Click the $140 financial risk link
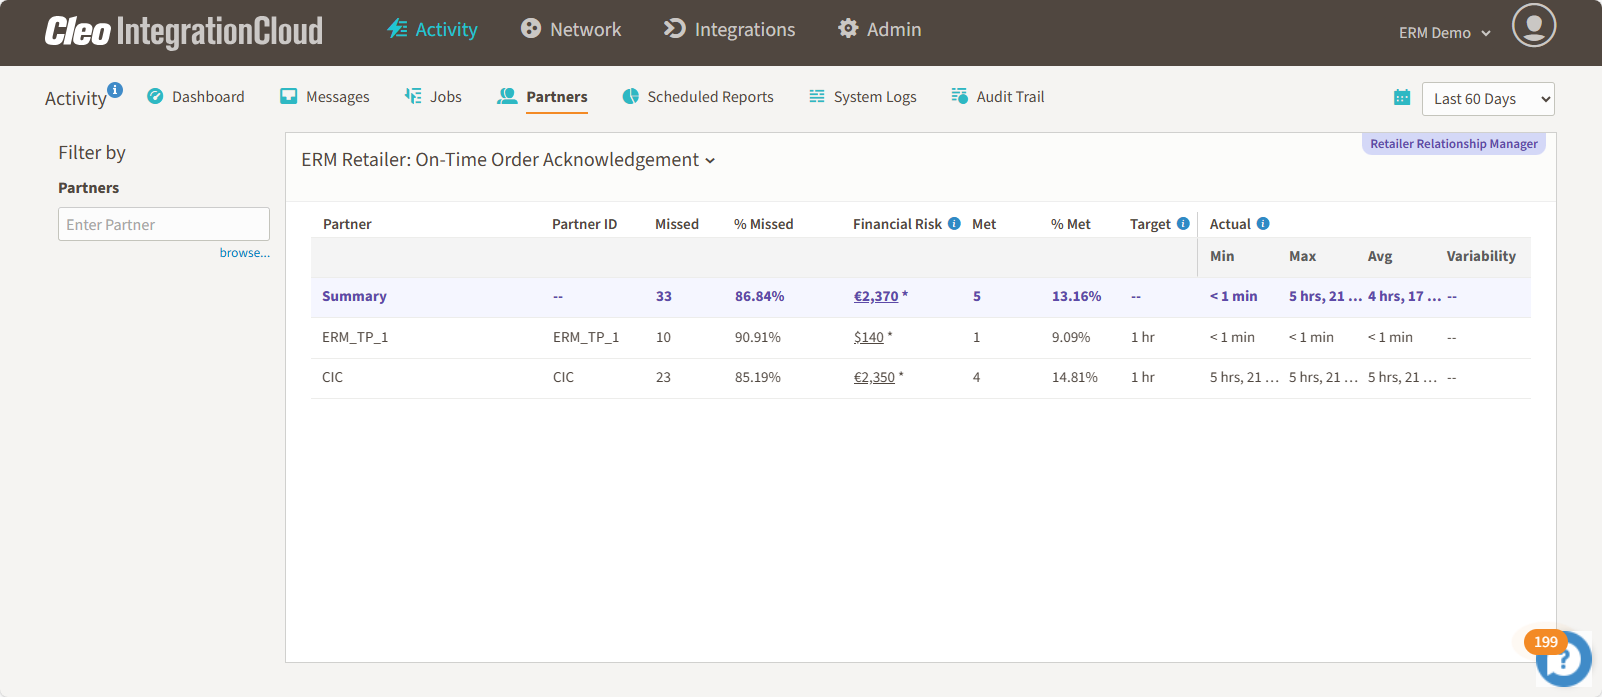Screen dimensions: 1602x697 pyautogui.click(x=868, y=338)
